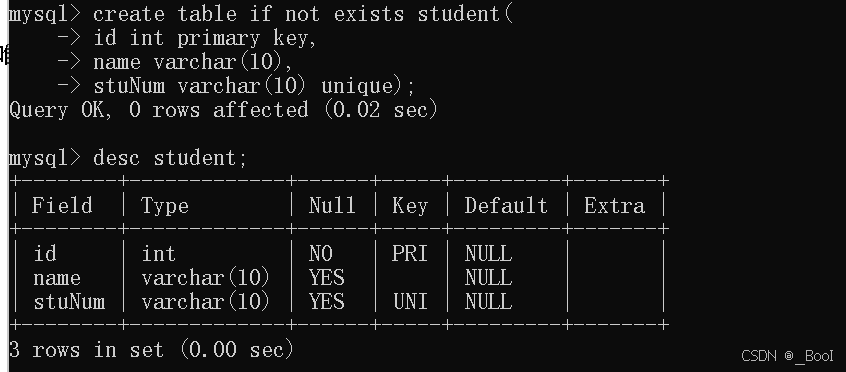Screen dimensions: 846x372
Task: Select the Extra column header
Action: click(x=615, y=206)
